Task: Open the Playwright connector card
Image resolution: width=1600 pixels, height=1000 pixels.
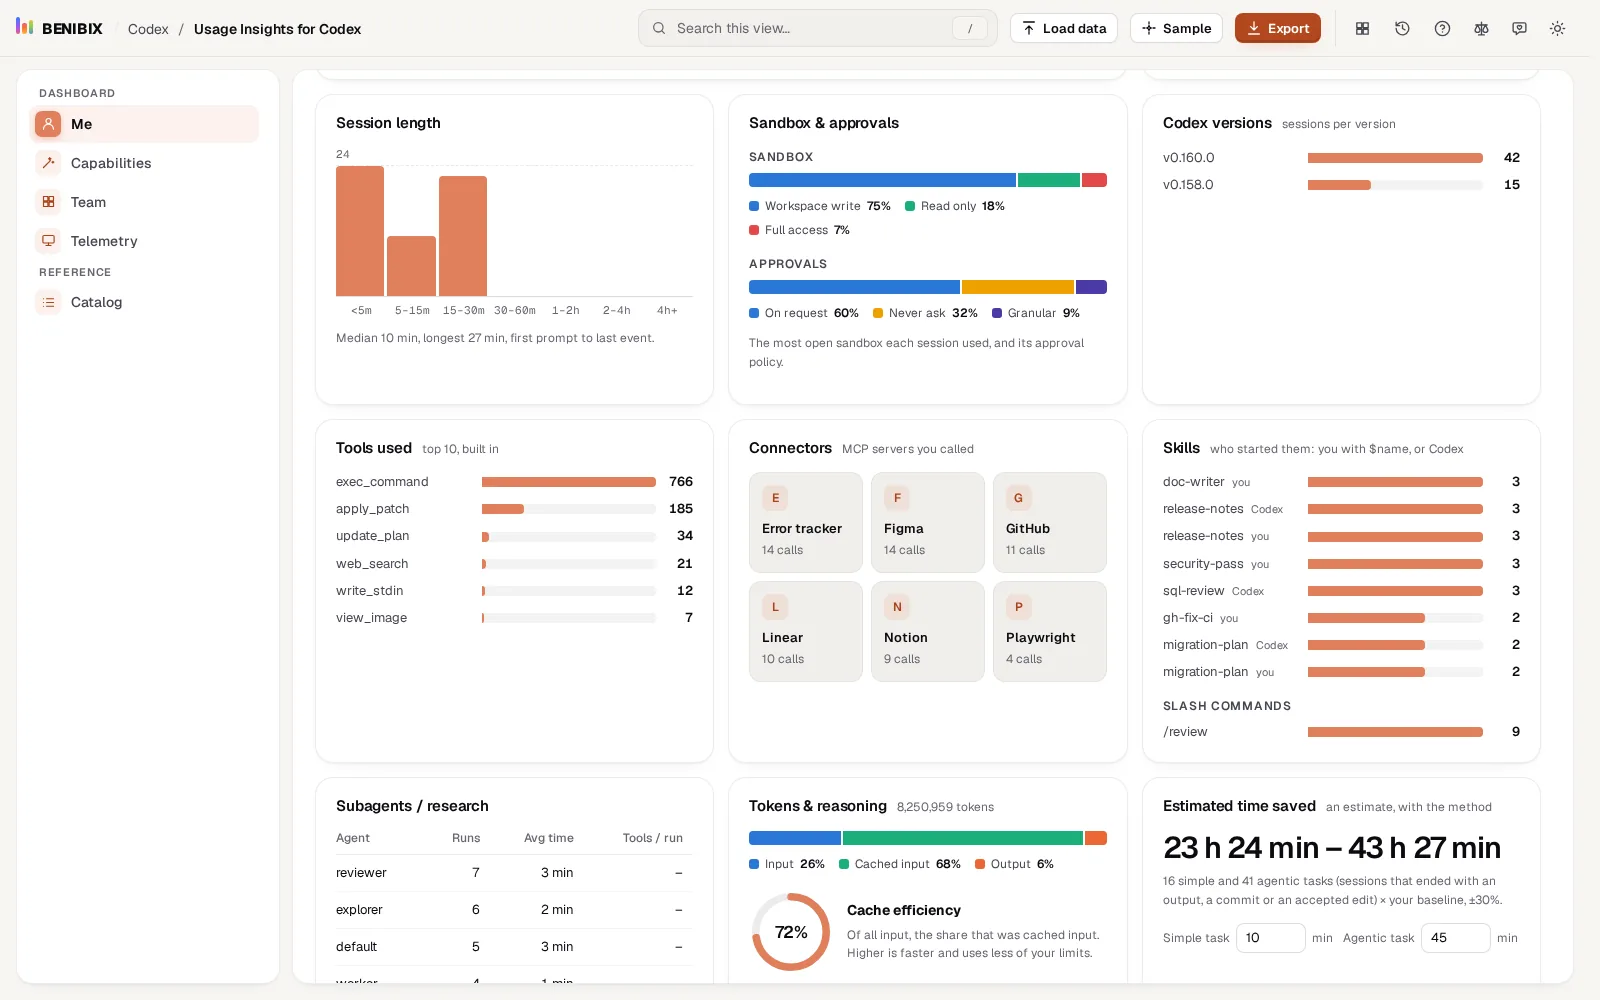Action: [x=1050, y=631]
